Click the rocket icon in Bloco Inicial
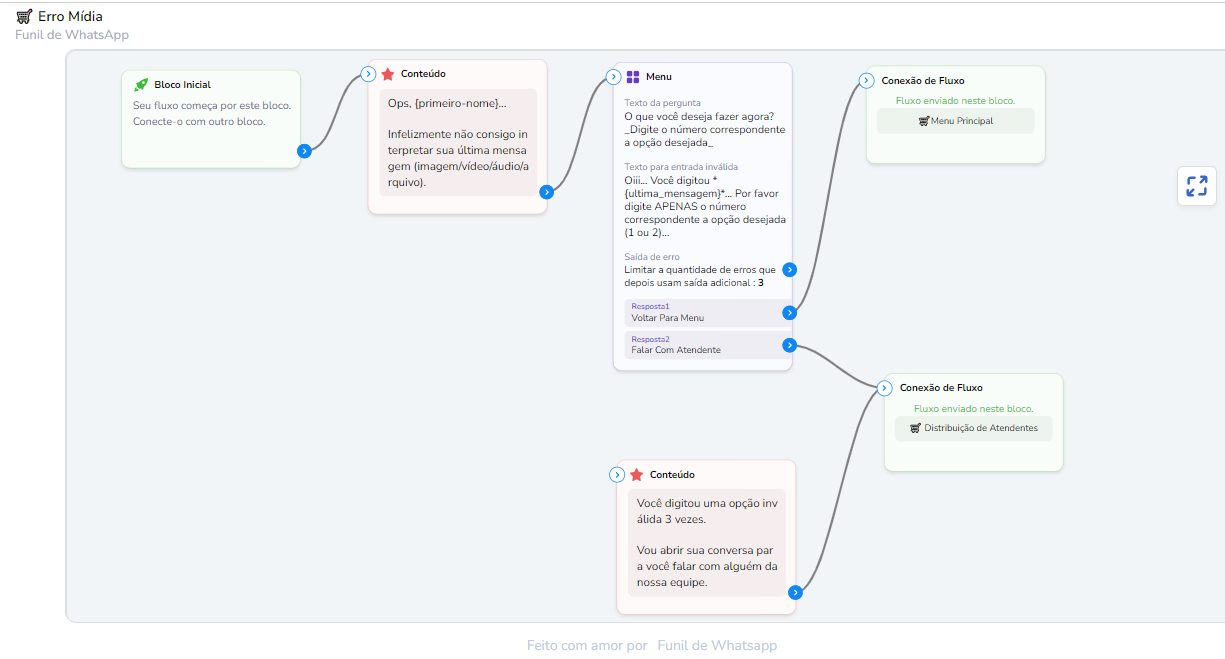The image size is (1225, 659). pyautogui.click(x=141, y=85)
